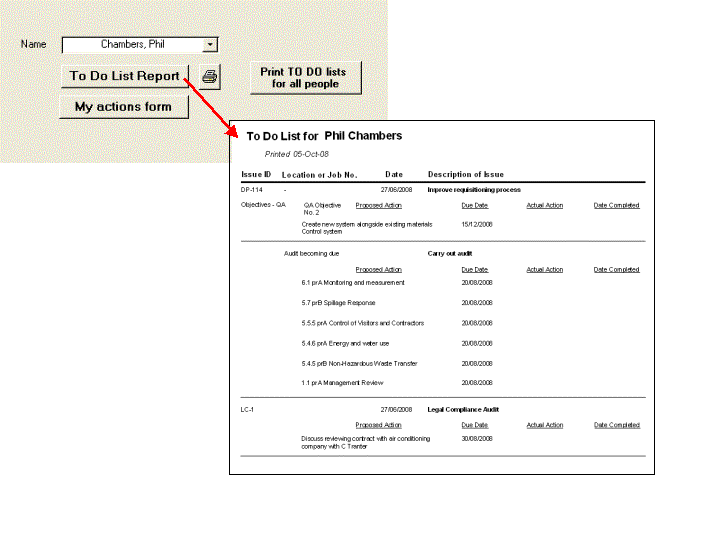
Task: Click the due date 15/12/2008
Action: coord(477,225)
